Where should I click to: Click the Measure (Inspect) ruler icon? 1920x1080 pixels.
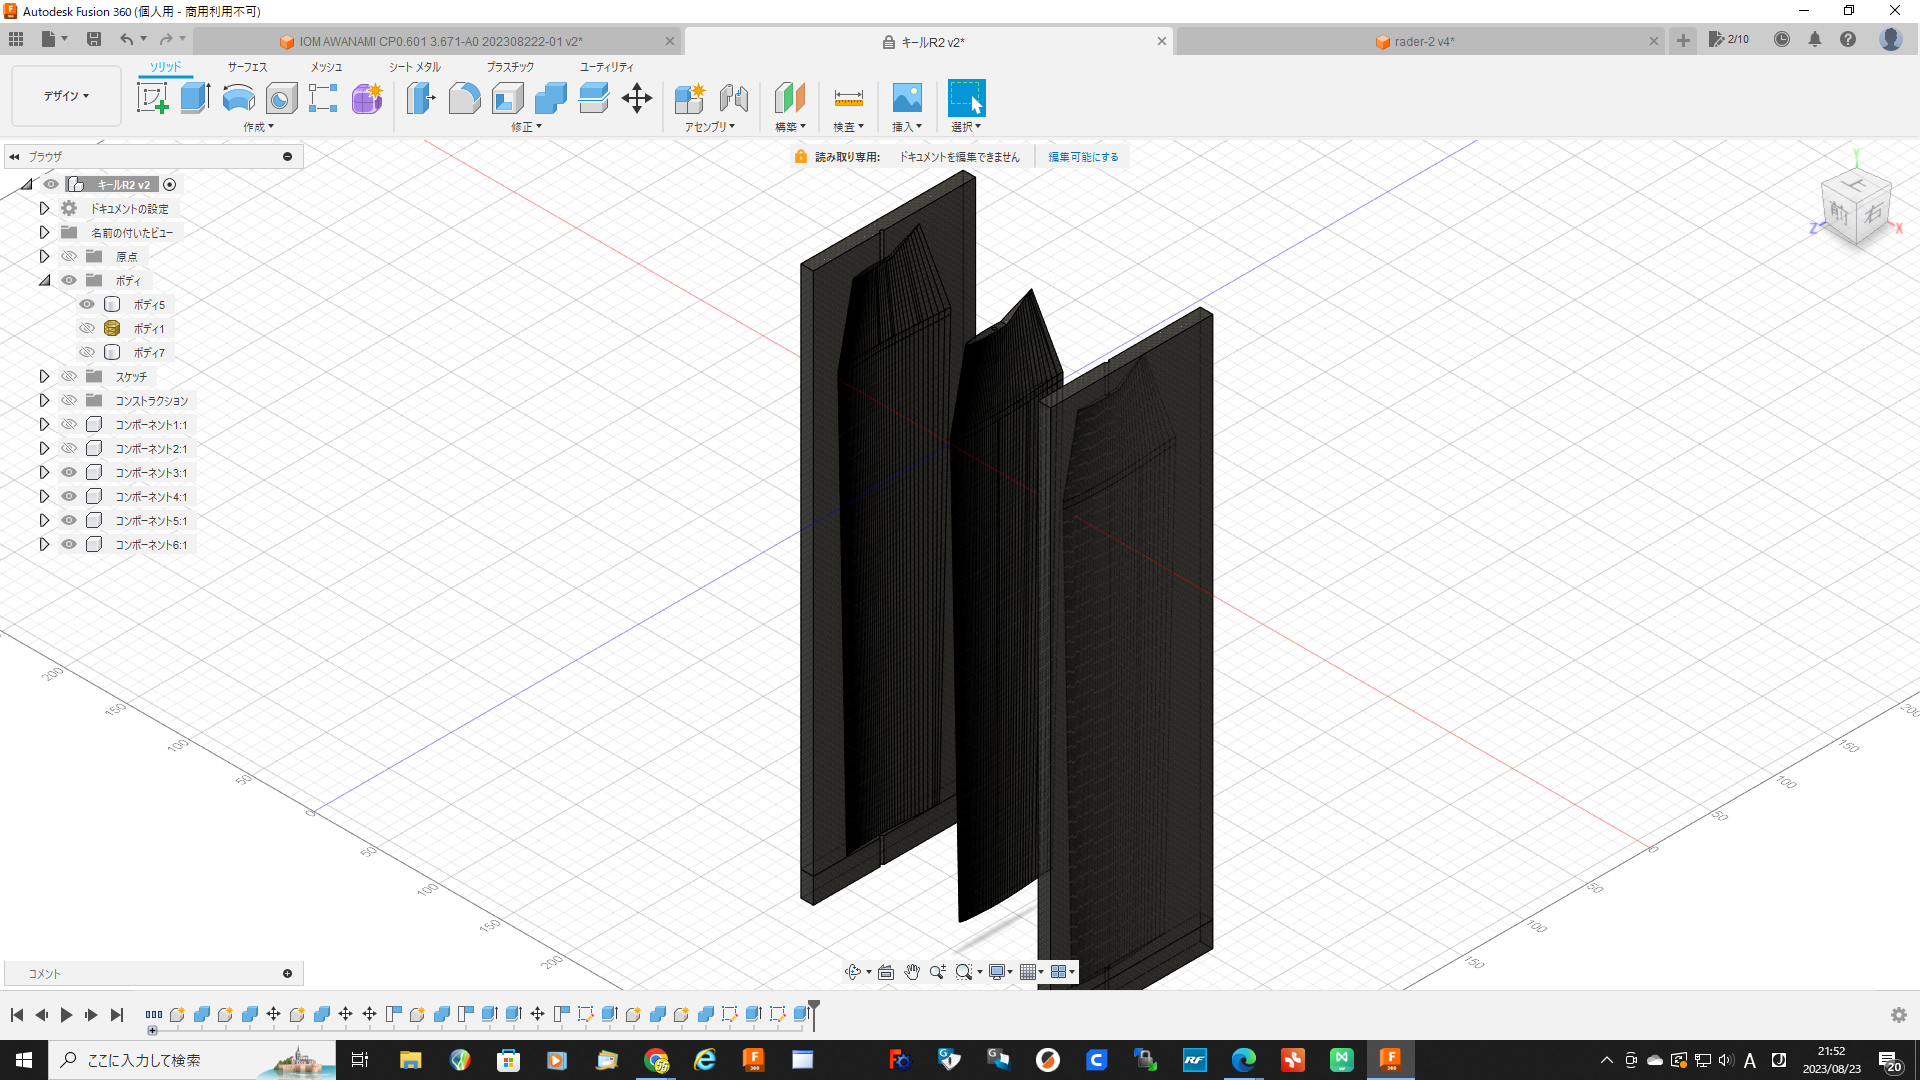[848, 98]
